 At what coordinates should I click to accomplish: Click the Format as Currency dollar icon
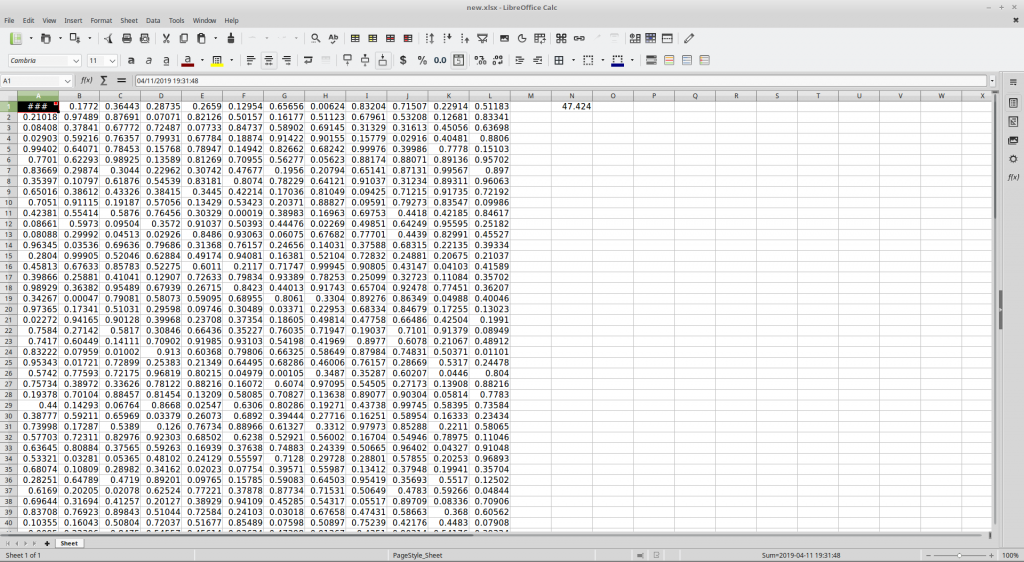[x=403, y=60]
